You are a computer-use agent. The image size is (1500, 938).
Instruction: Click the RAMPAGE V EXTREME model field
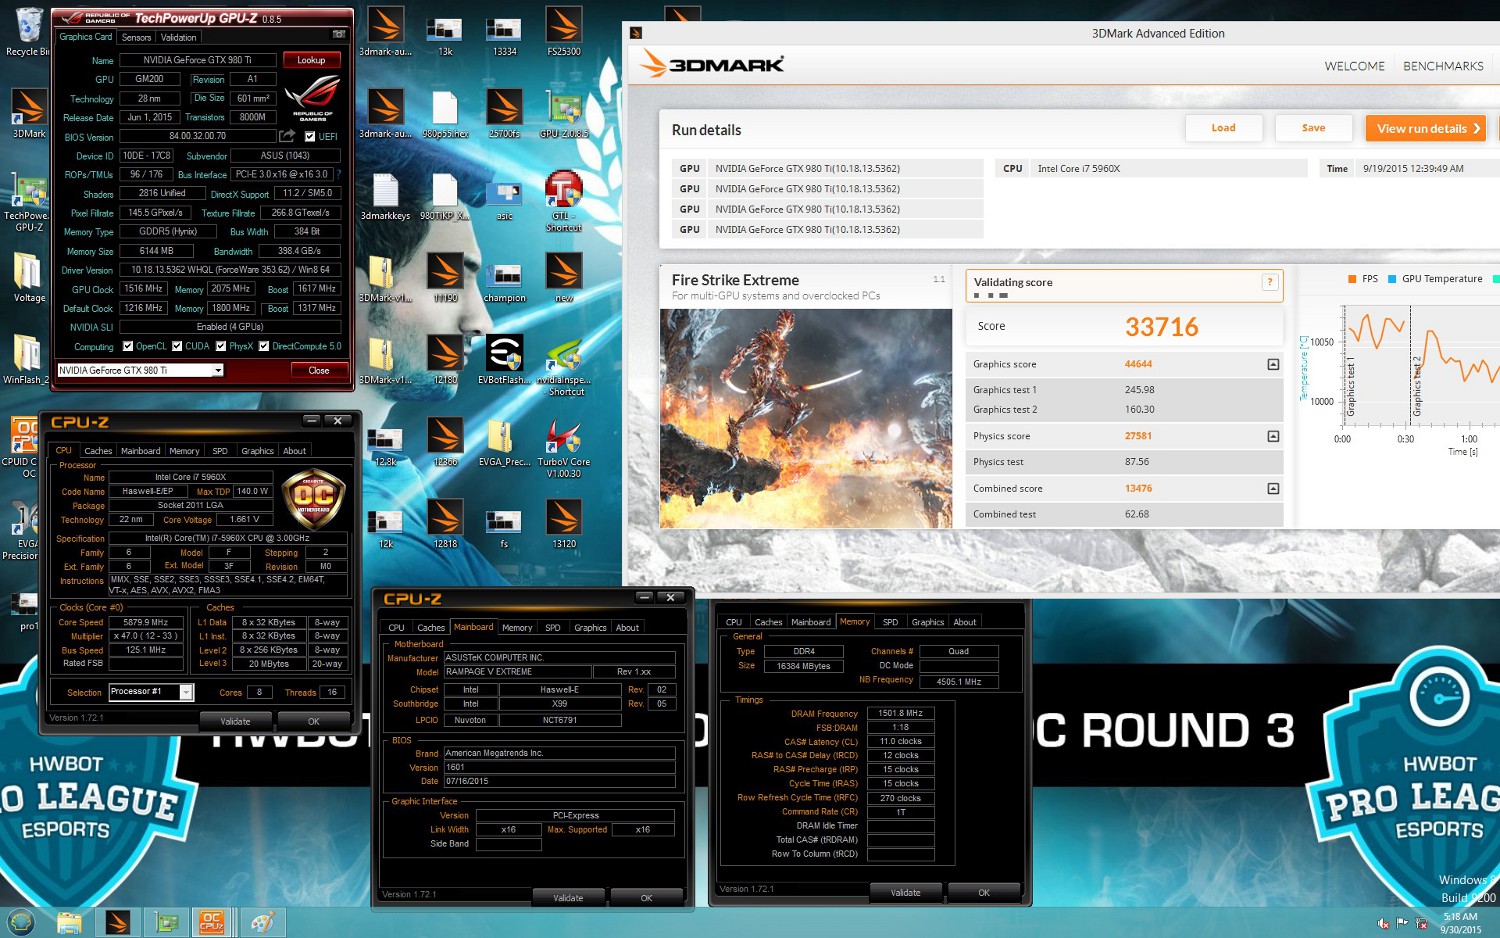pos(516,672)
